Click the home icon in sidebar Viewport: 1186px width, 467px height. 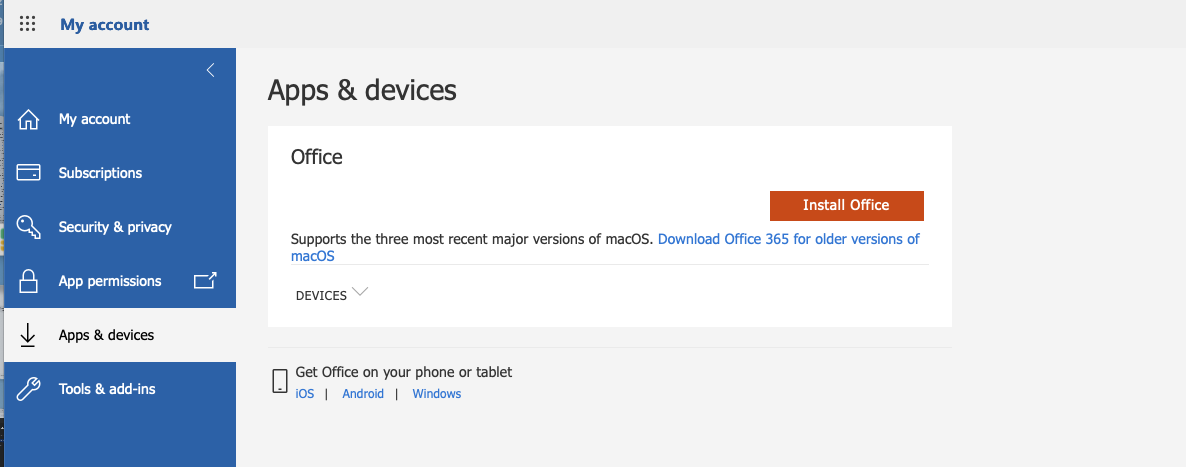click(x=29, y=120)
